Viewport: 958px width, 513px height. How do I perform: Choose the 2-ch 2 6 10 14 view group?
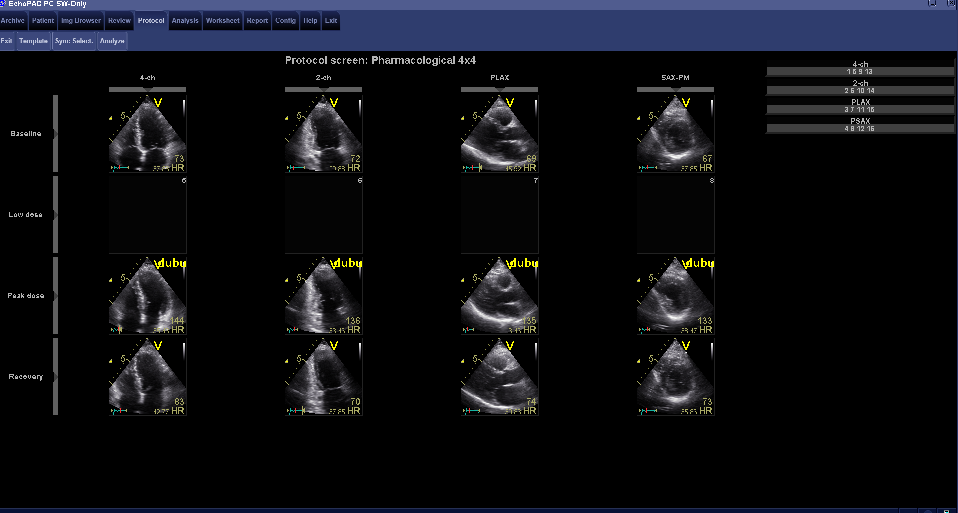[860, 87]
